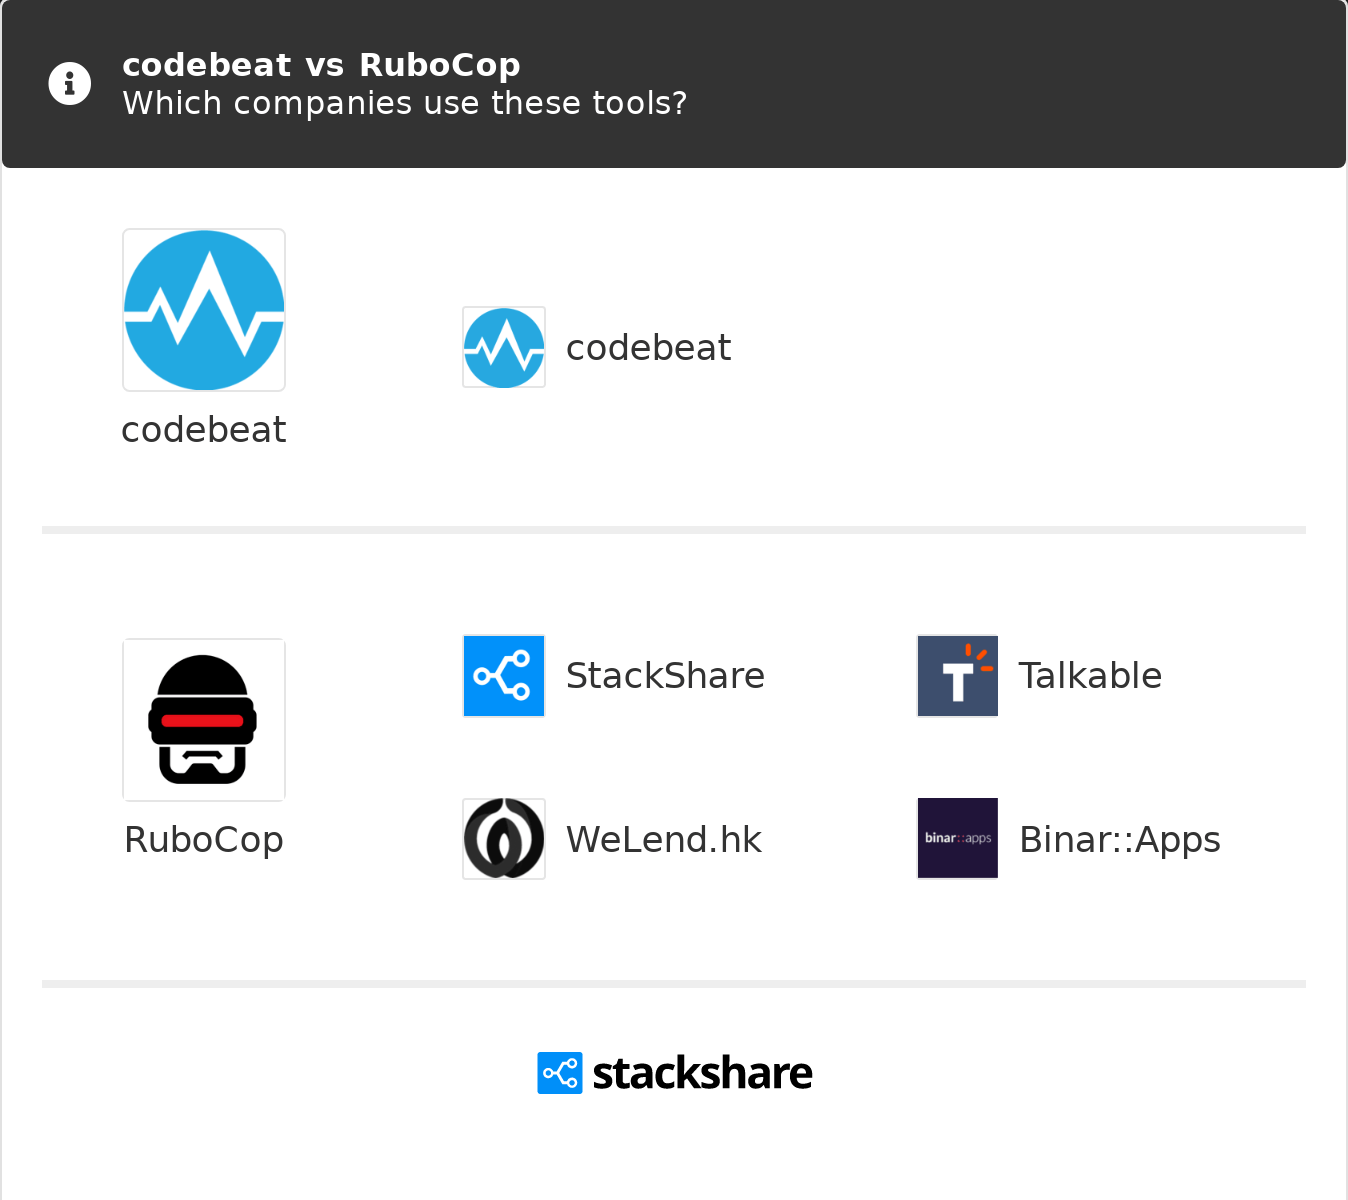Open the RuboCop label under logo
Screen dimensions: 1348x1200
click(204, 840)
